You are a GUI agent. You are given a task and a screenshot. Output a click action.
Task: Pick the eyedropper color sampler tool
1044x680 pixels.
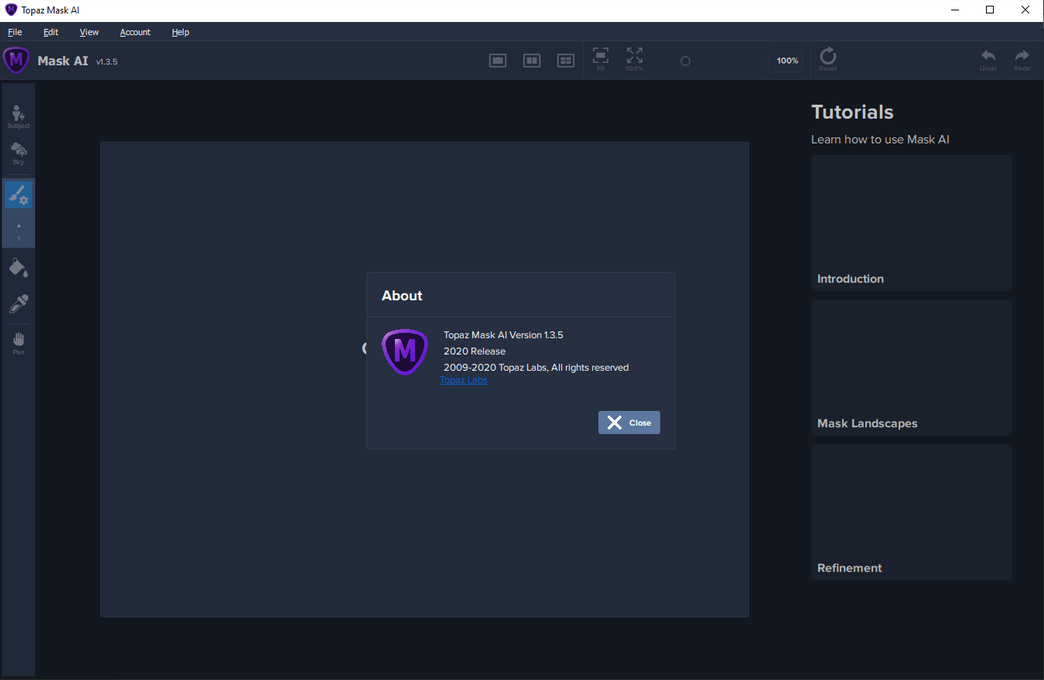coord(19,304)
